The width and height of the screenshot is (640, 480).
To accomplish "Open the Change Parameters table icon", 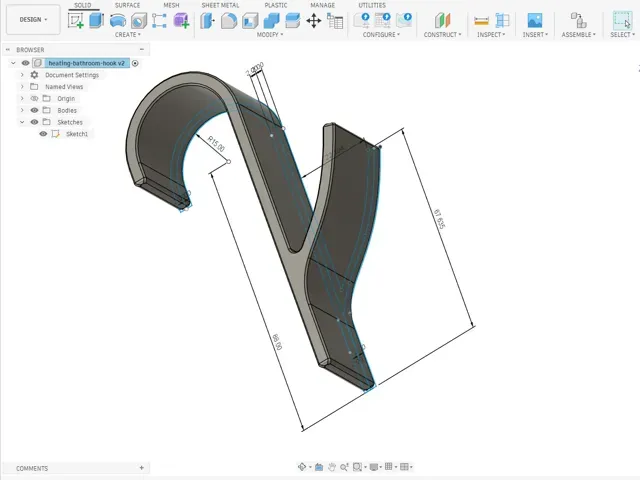I will pos(335,20).
